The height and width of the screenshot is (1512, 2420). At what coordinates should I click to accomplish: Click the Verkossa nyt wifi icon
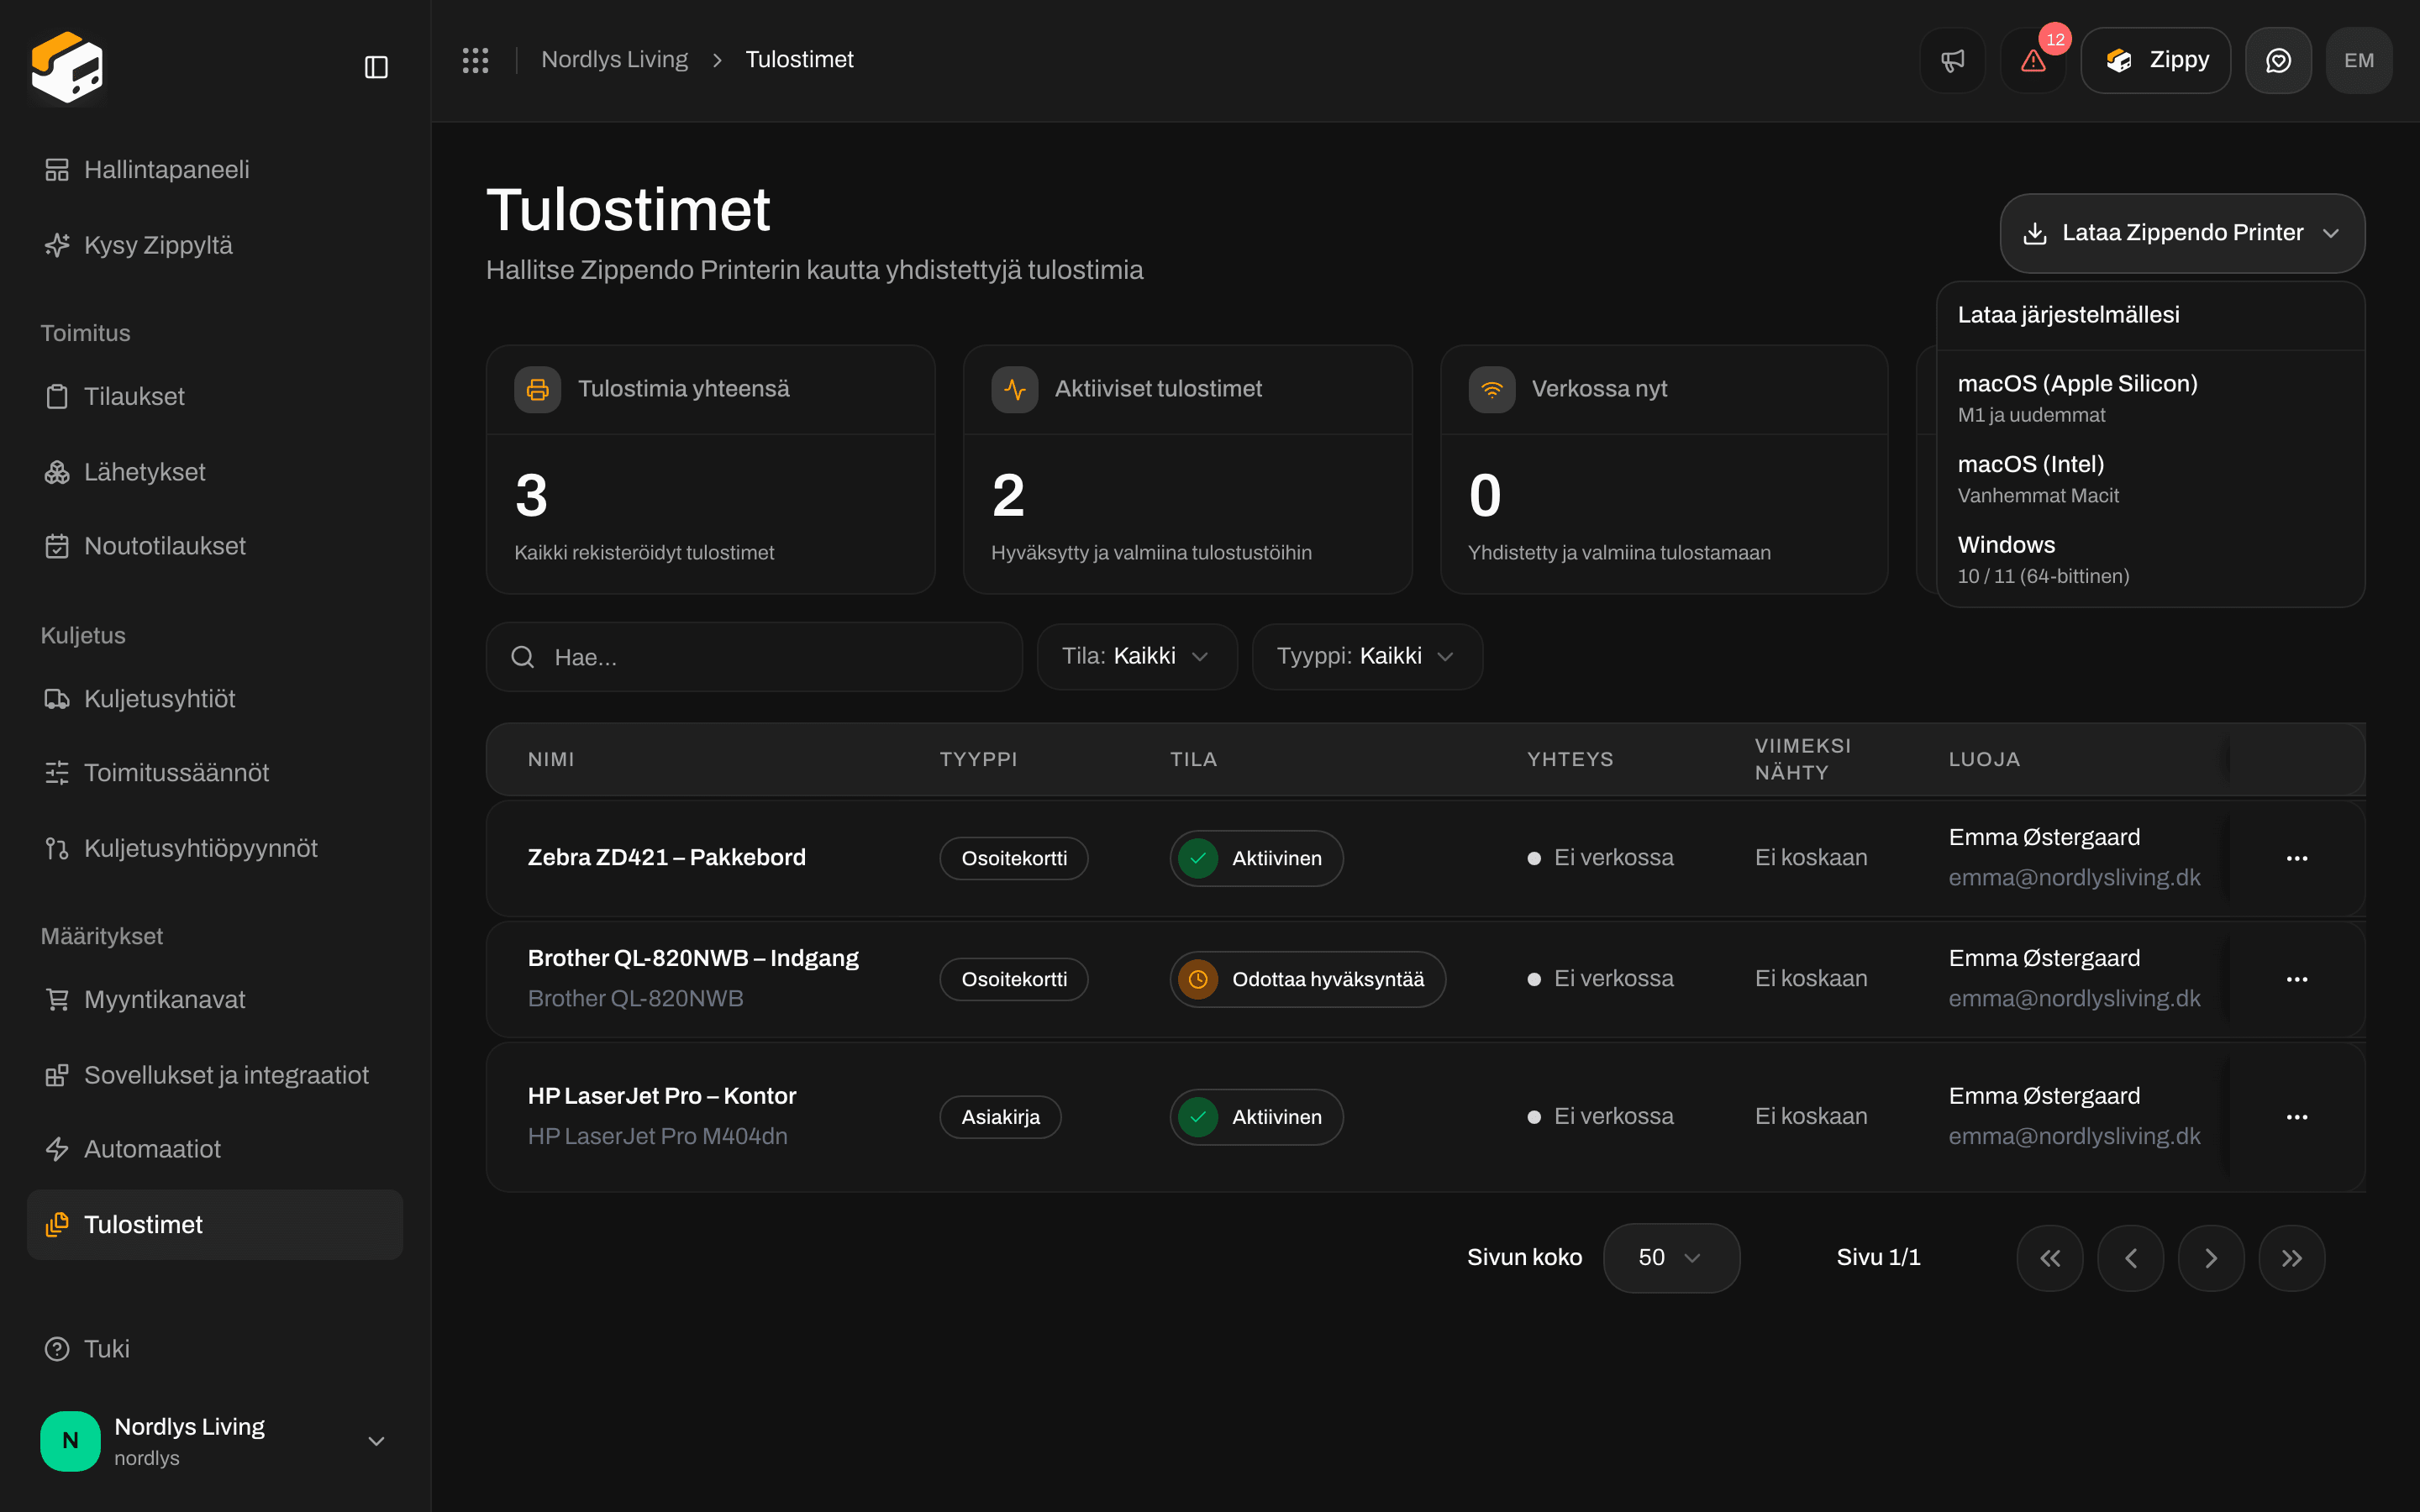(x=1492, y=389)
